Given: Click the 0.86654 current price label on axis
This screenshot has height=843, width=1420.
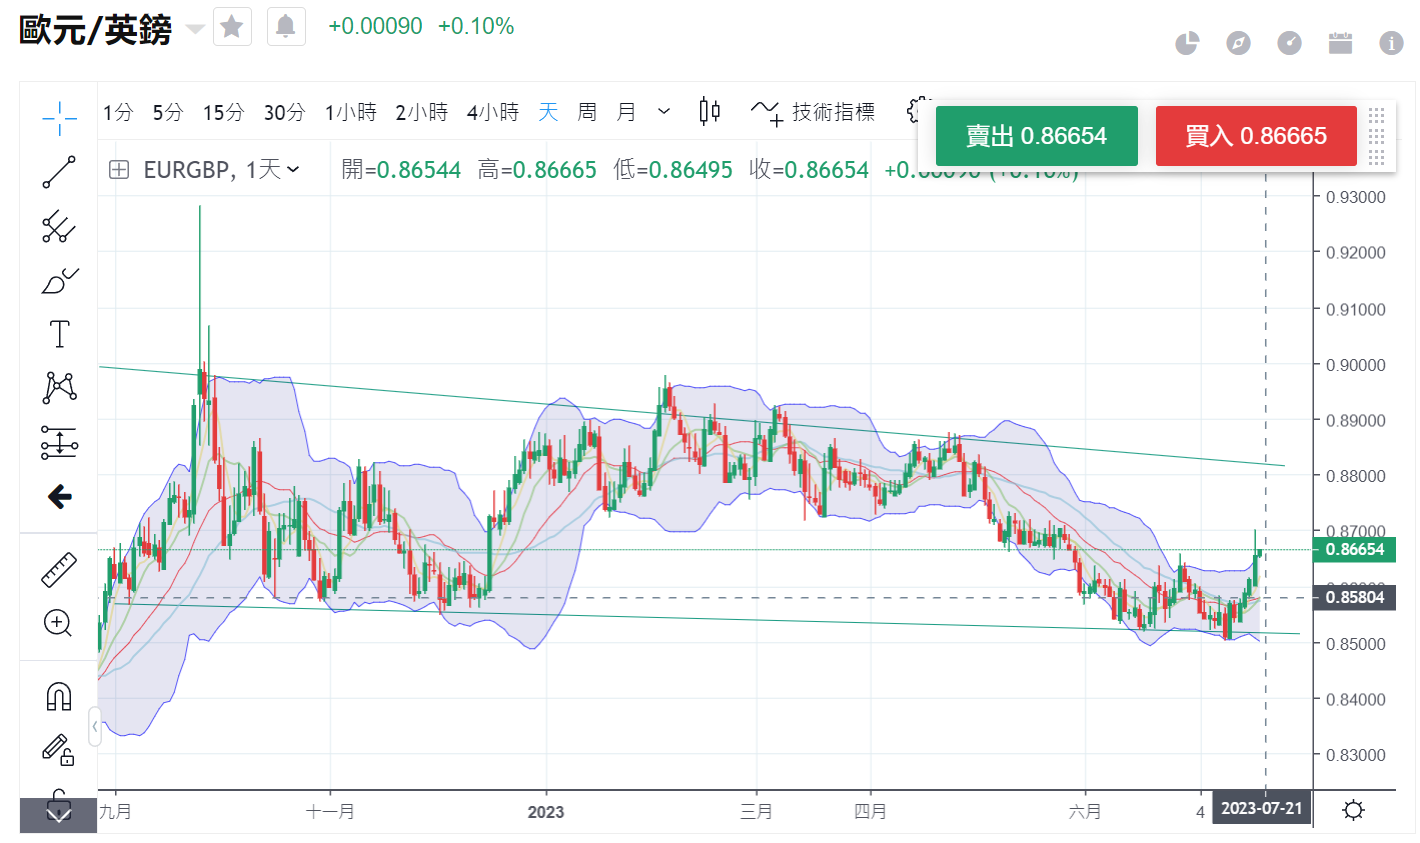Looking at the screenshot, I should pos(1355,549).
